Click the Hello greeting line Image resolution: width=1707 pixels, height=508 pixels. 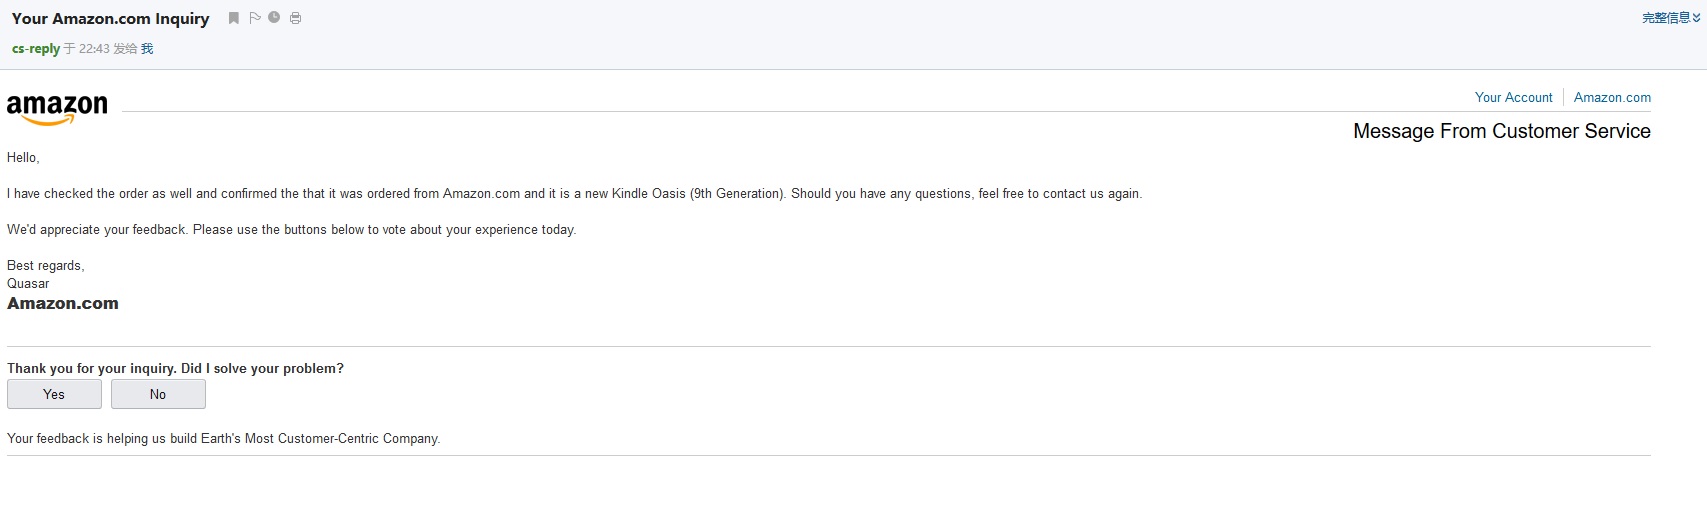tap(23, 158)
